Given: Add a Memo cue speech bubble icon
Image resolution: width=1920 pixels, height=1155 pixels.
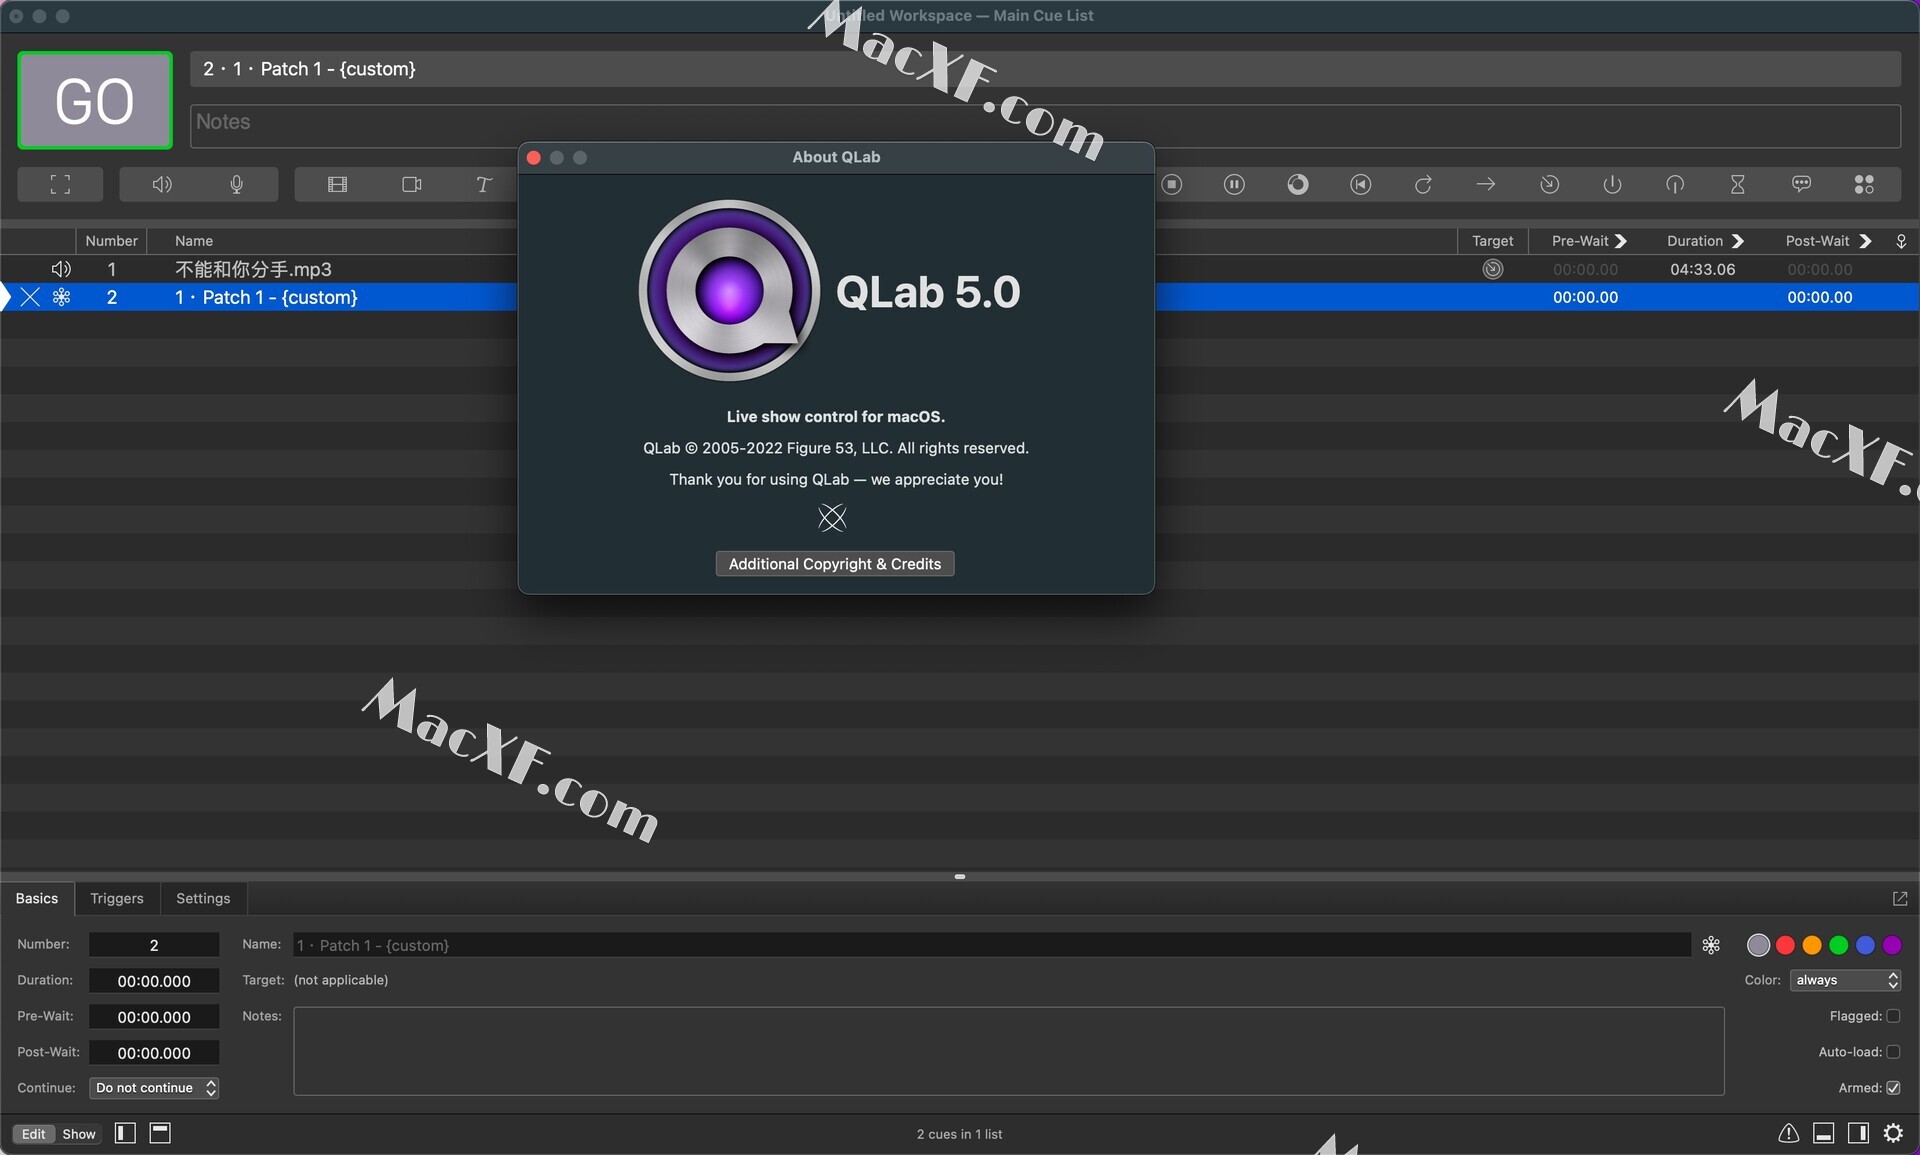Looking at the screenshot, I should coord(1801,184).
